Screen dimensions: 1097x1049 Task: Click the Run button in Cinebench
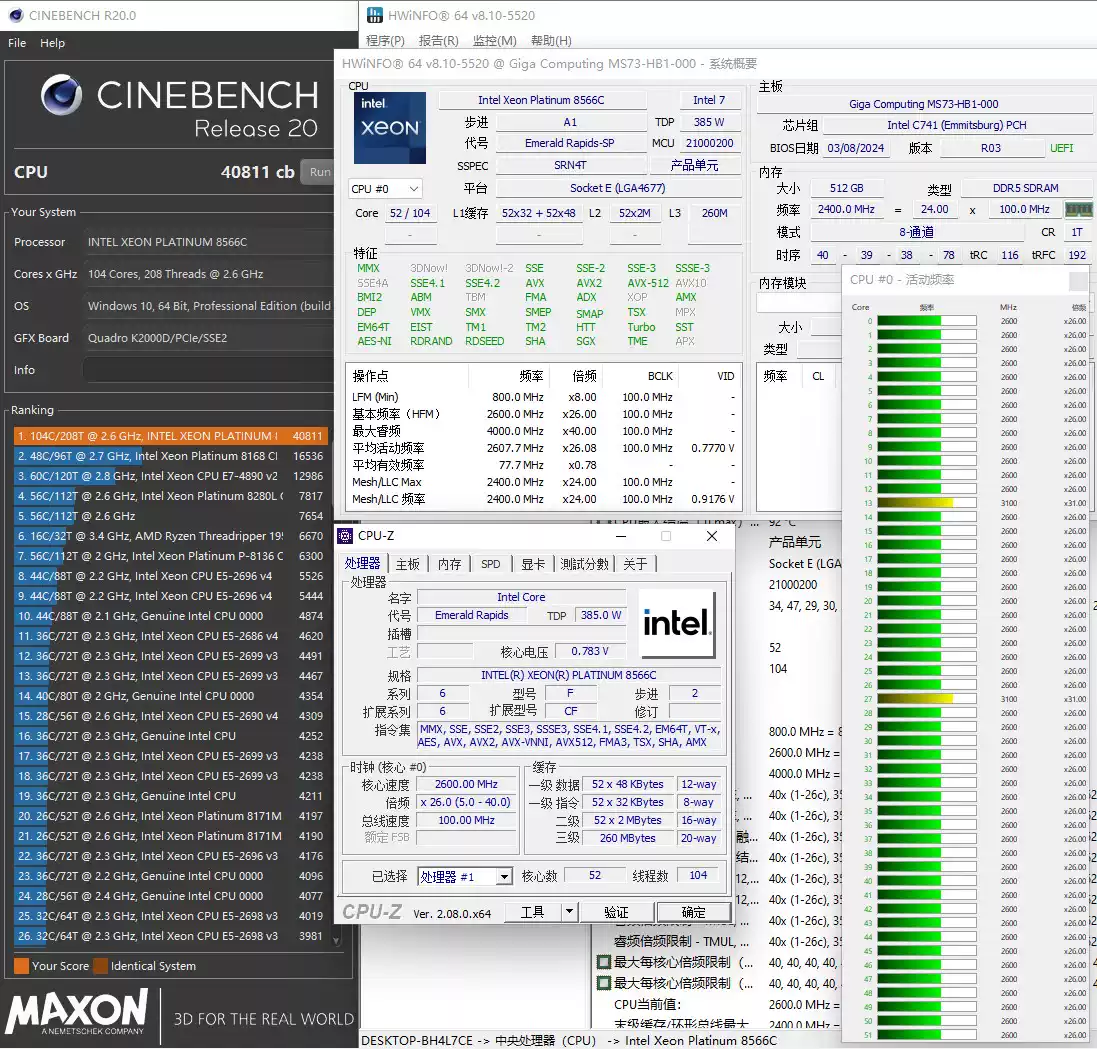pos(319,171)
